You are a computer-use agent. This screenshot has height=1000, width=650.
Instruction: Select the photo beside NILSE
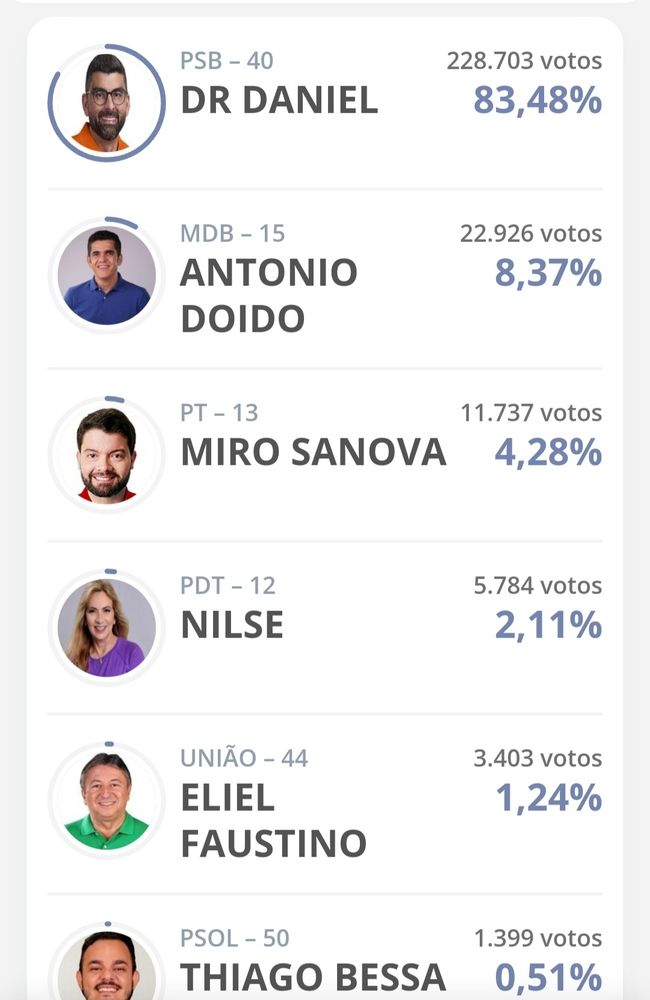[x=106, y=627]
